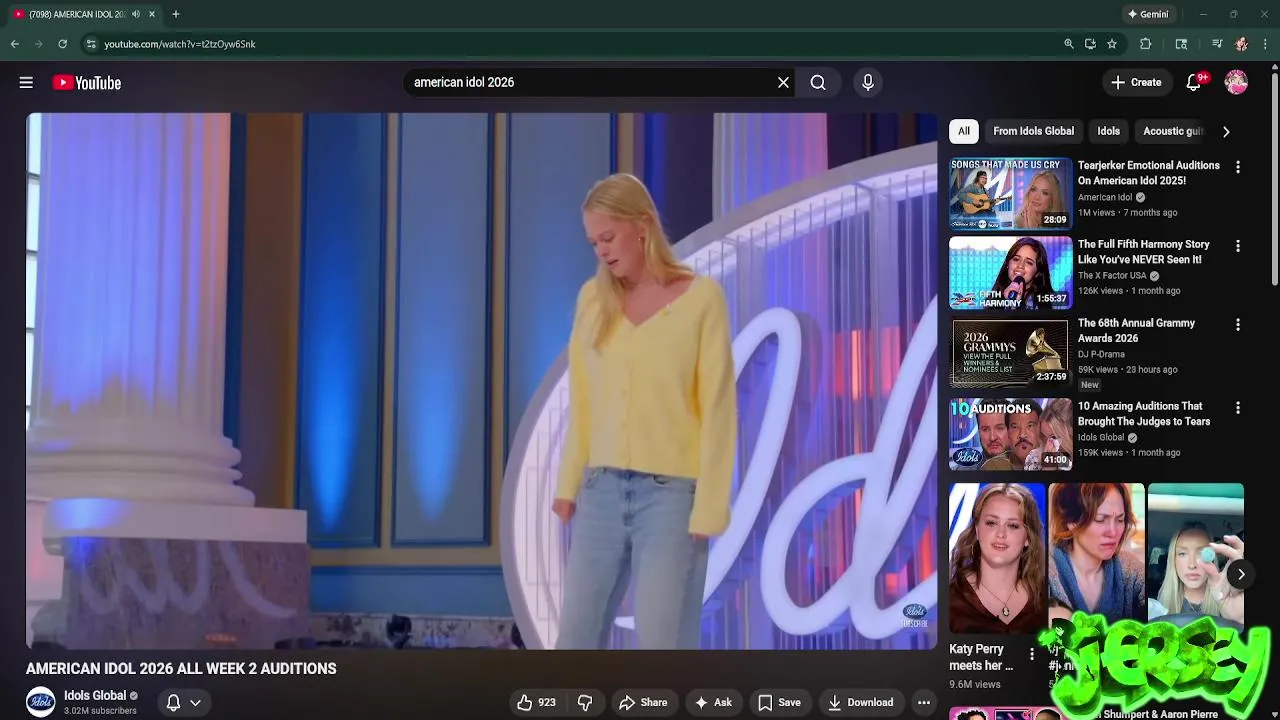Open Gemini in Chrome

1148,14
